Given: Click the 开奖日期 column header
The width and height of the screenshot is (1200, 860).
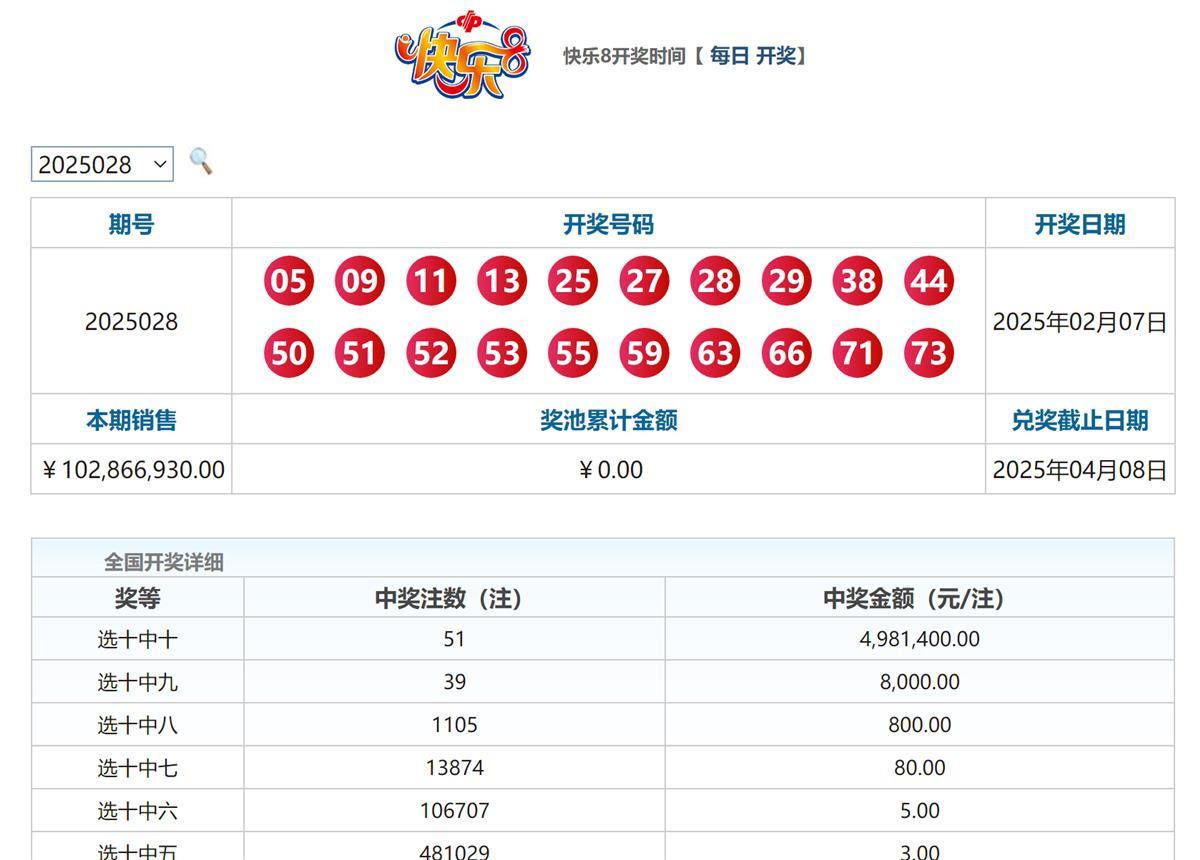Looking at the screenshot, I should (1079, 224).
